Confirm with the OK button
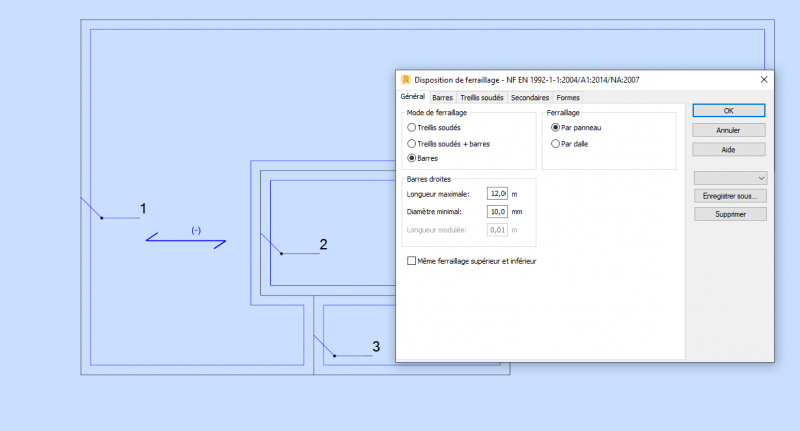Screen dimensions: 800x431 coord(729,111)
